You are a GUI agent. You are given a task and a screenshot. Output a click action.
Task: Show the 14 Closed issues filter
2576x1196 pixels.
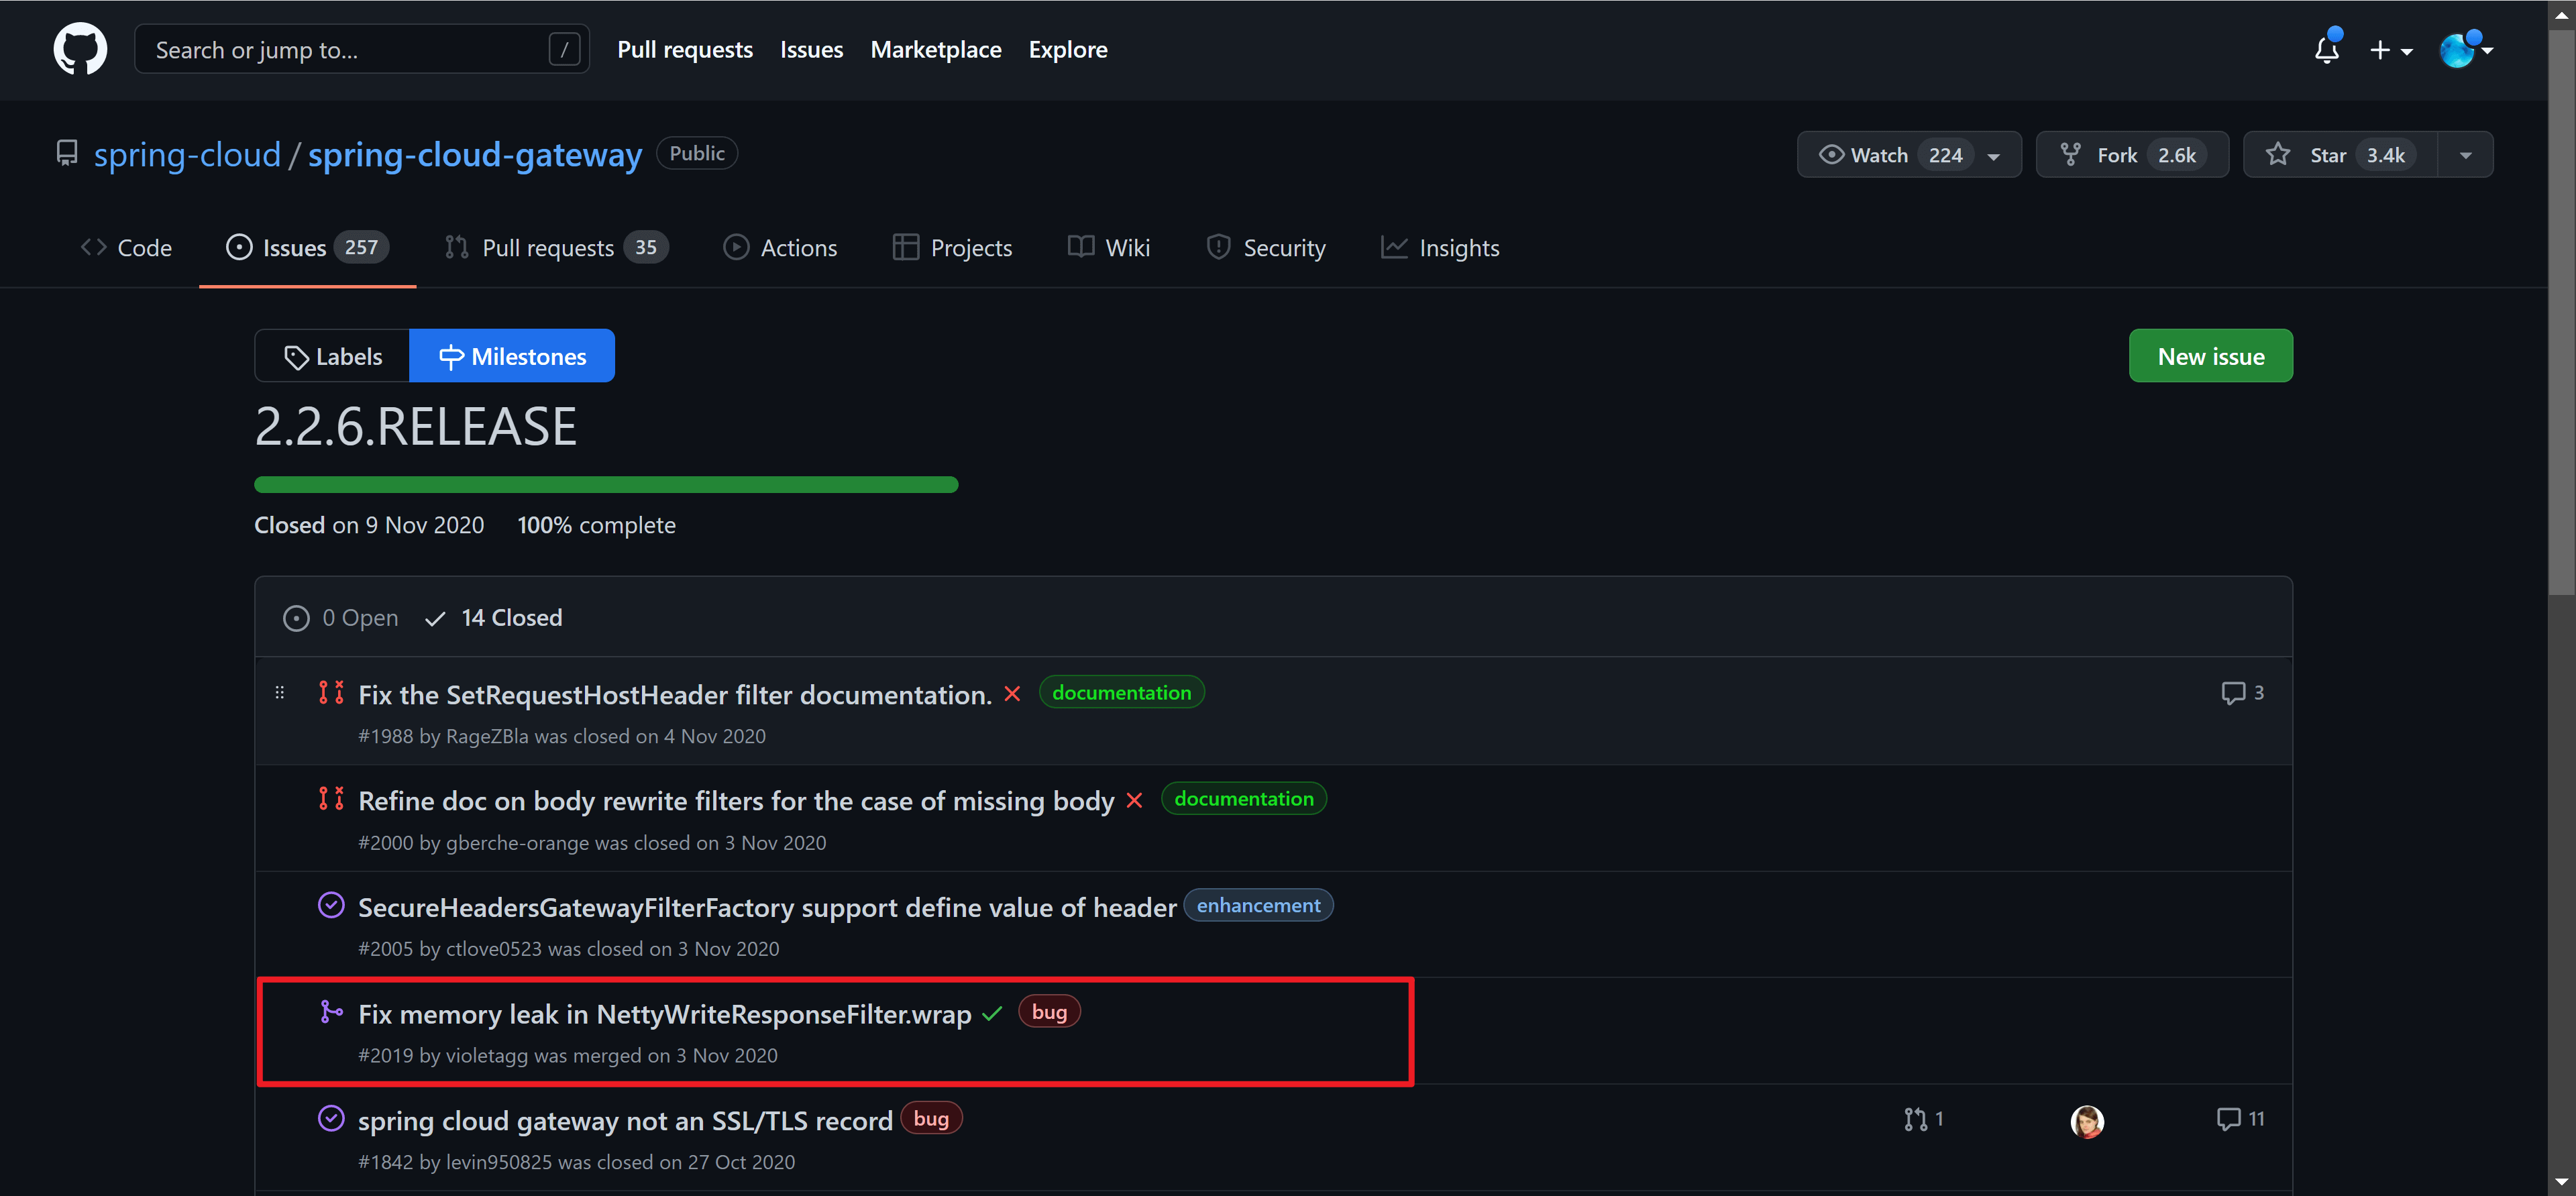pyautogui.click(x=494, y=618)
